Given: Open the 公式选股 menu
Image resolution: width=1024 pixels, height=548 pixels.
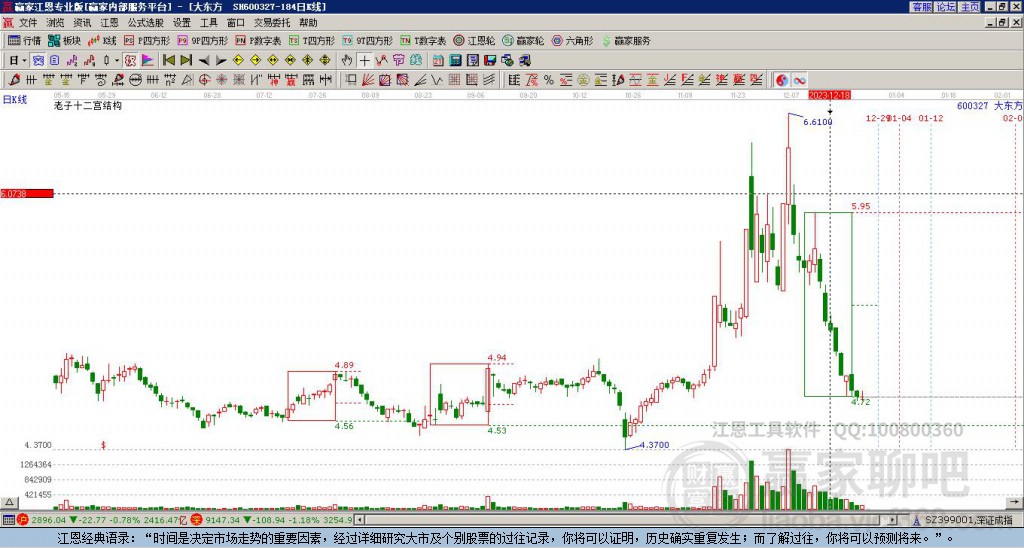Looking at the screenshot, I should point(145,23).
